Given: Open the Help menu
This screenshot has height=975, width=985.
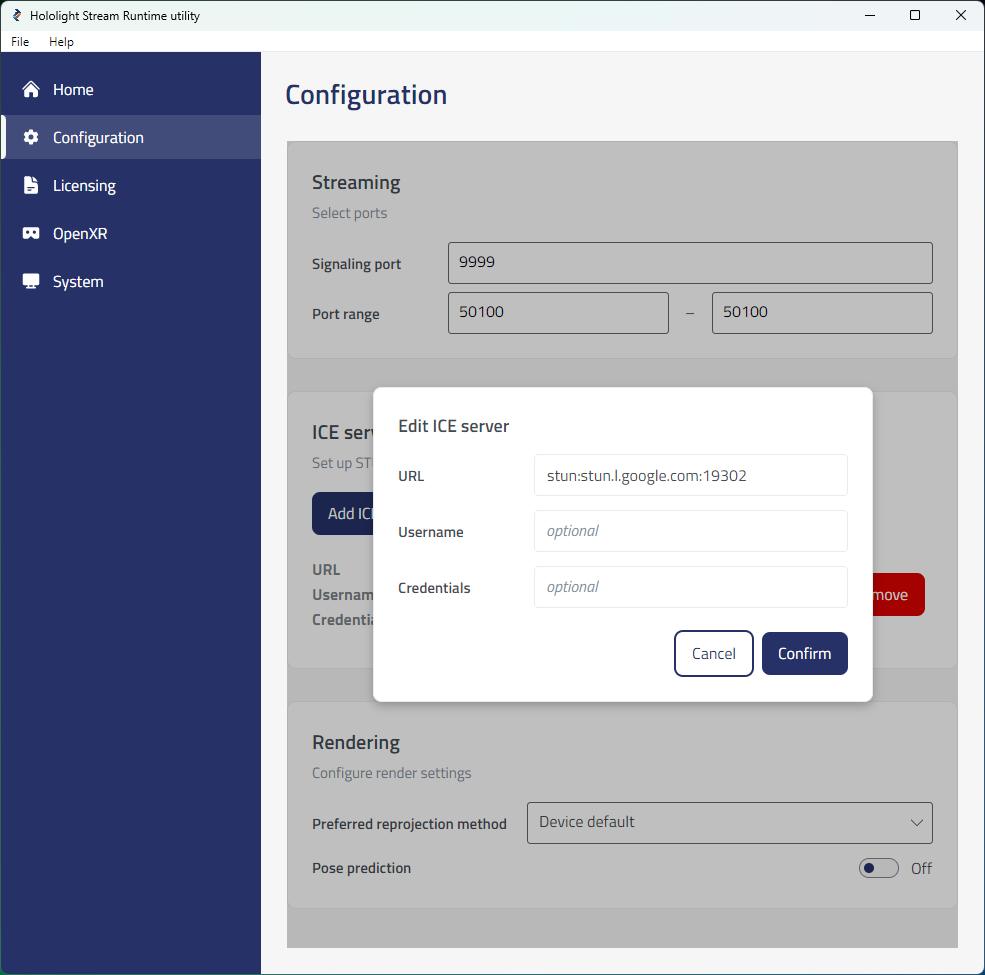Looking at the screenshot, I should (x=61, y=41).
